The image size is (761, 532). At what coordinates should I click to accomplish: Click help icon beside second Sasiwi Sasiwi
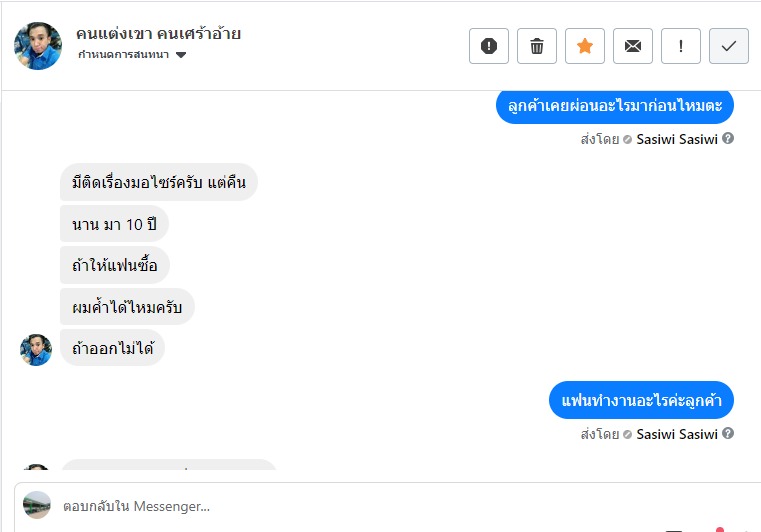coord(728,434)
